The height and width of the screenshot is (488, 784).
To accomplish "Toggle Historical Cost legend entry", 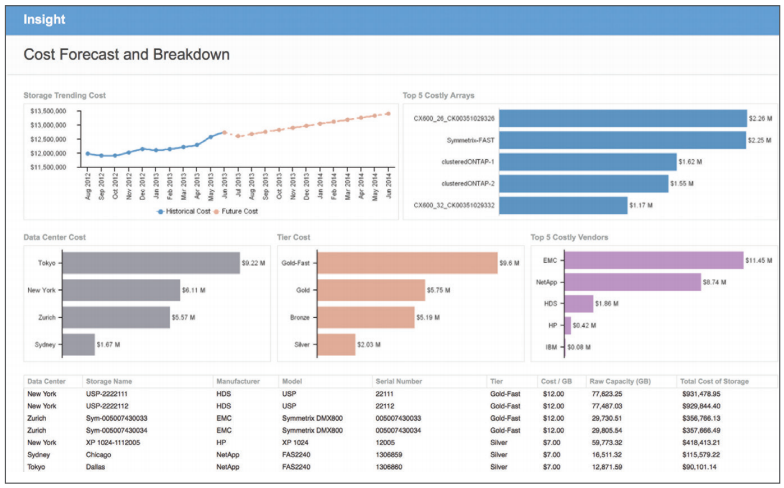I will coord(184,212).
